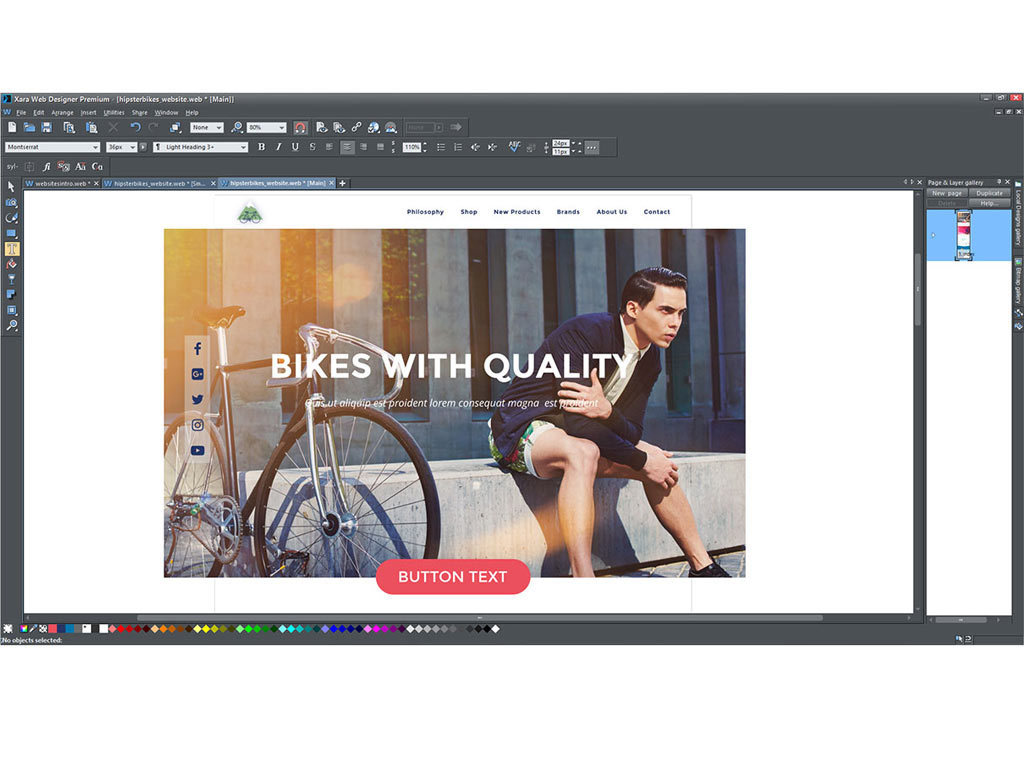Select the Selector arrow tool

[x=11, y=187]
